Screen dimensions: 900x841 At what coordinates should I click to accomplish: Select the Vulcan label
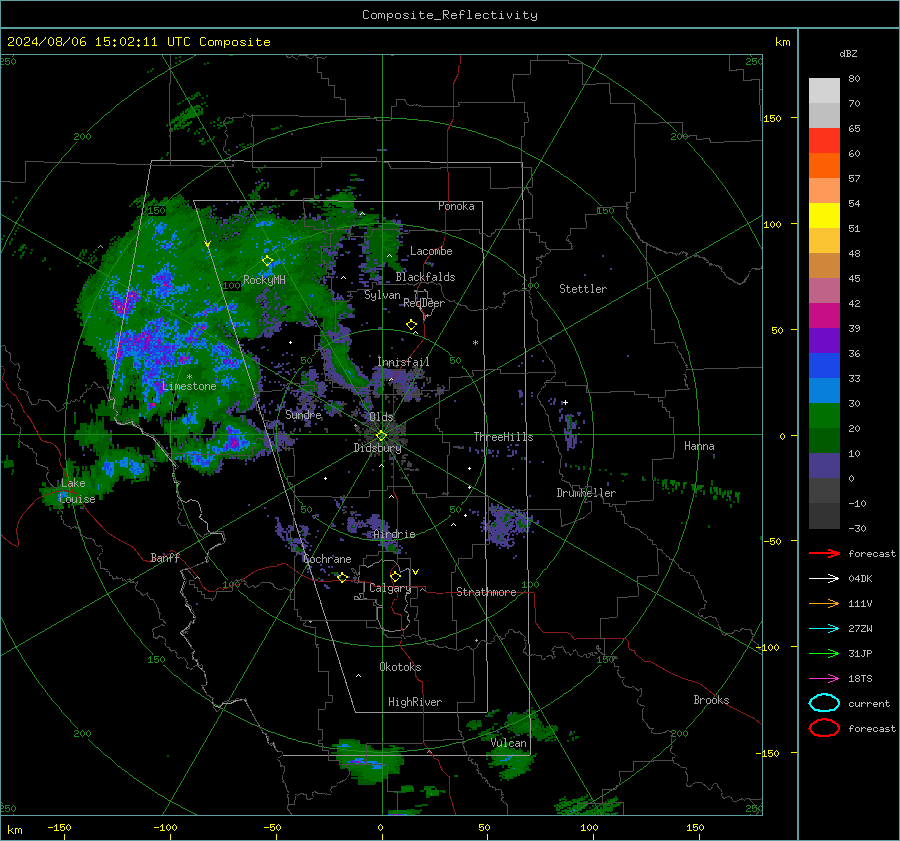point(509,743)
